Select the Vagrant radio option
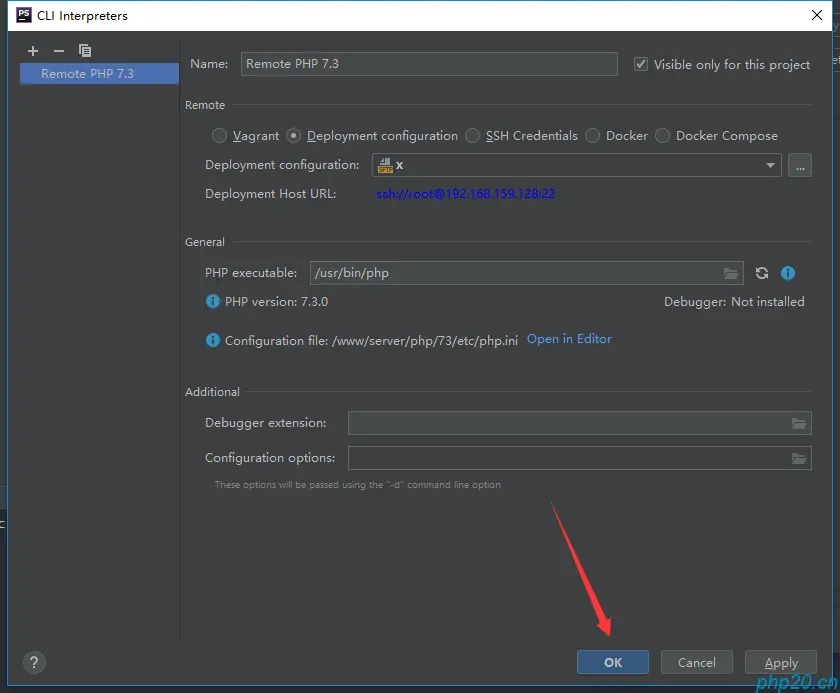Image resolution: width=840 pixels, height=693 pixels. click(219, 135)
